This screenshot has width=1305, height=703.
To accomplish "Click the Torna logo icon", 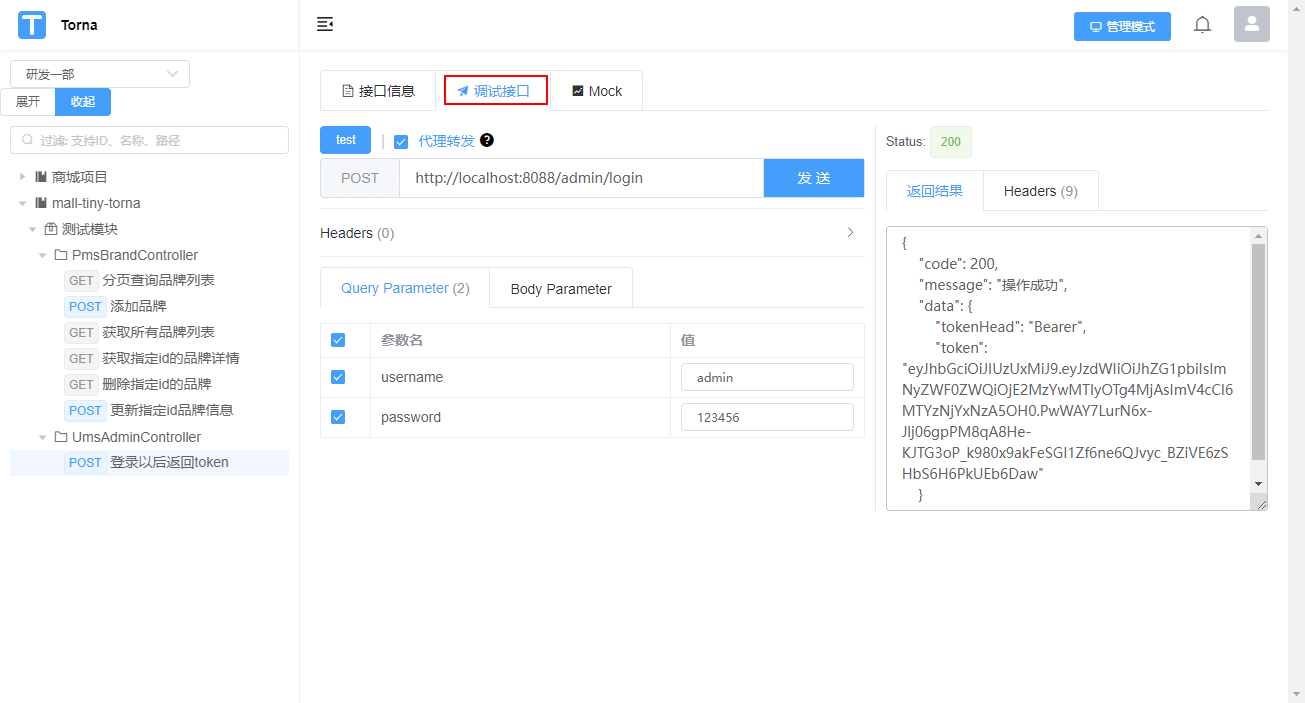I will pyautogui.click(x=32, y=25).
